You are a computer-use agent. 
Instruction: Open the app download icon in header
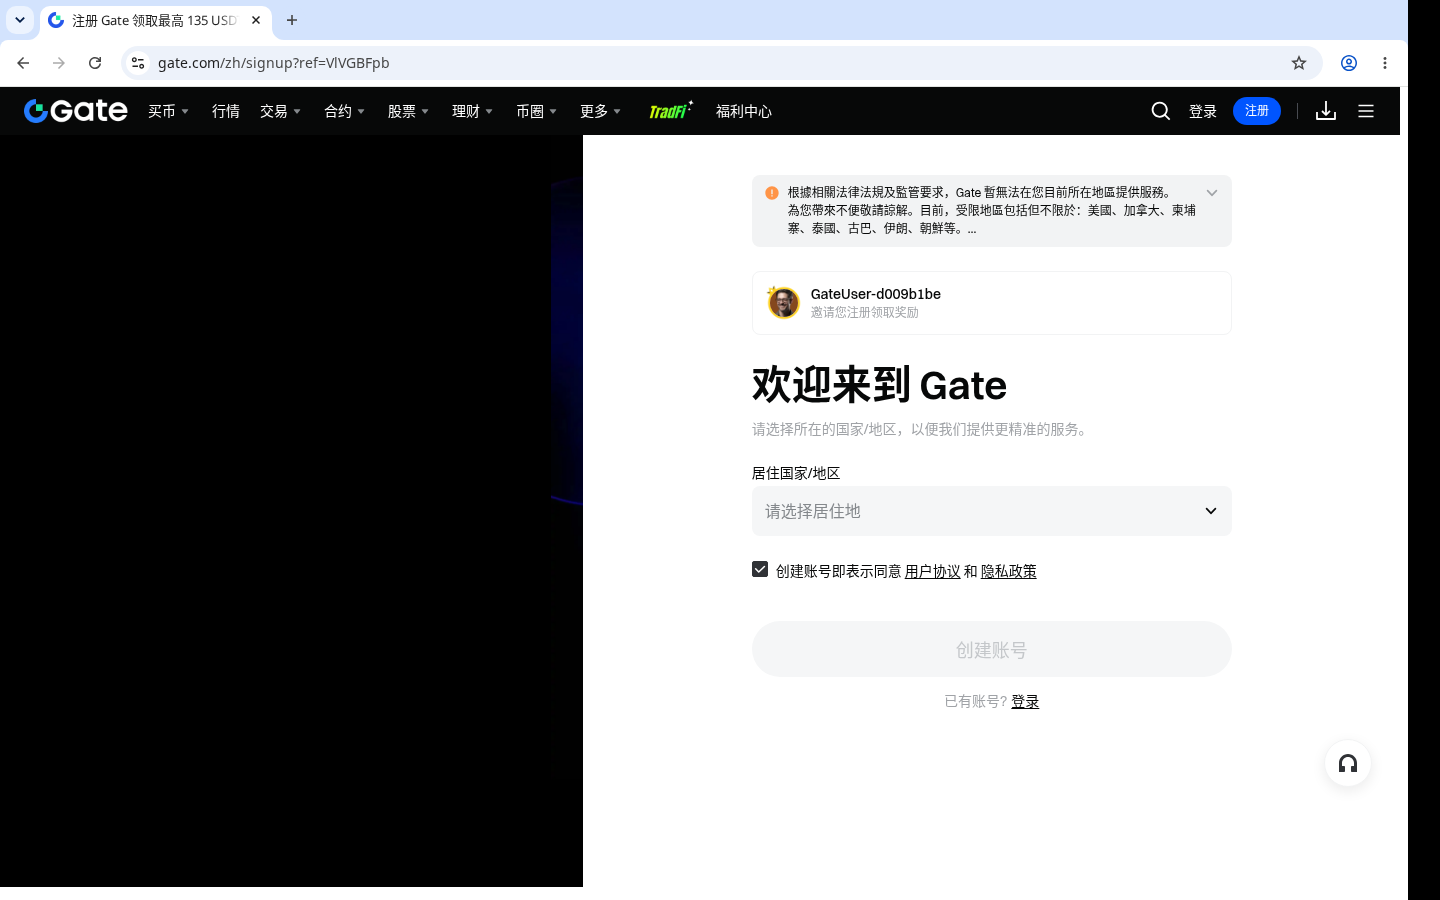point(1326,111)
